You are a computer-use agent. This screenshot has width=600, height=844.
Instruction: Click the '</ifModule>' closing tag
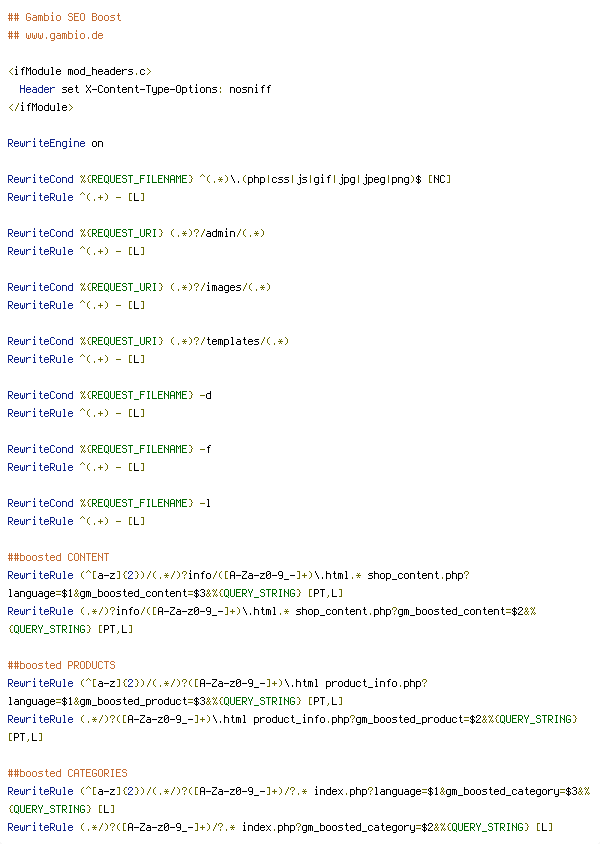point(41,107)
